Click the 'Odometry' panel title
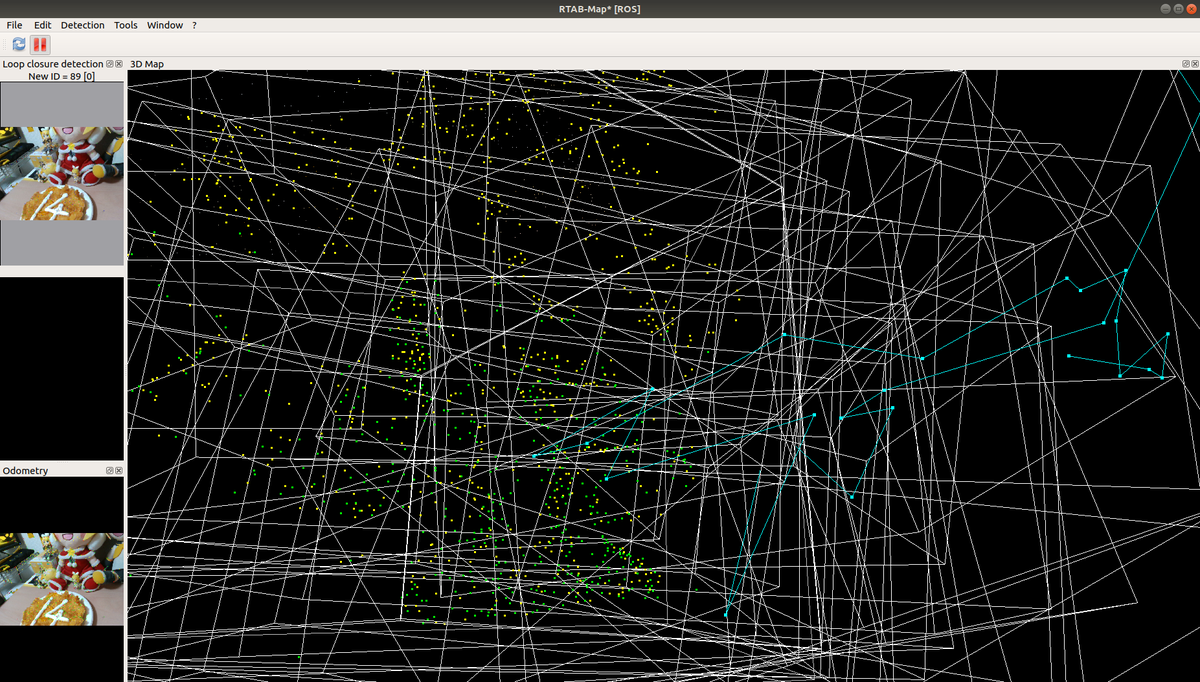1200x682 pixels. [x=25, y=470]
